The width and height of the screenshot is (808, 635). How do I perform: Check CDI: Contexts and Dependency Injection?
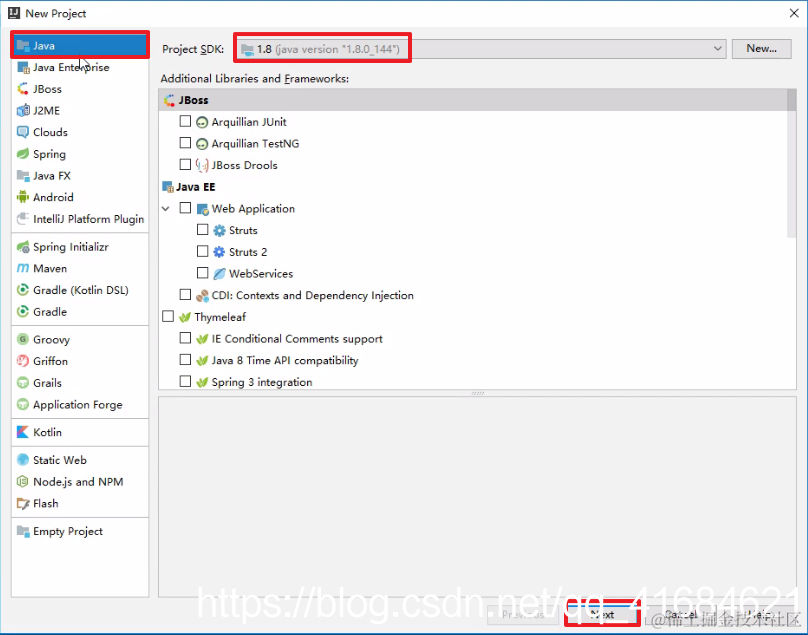point(185,295)
